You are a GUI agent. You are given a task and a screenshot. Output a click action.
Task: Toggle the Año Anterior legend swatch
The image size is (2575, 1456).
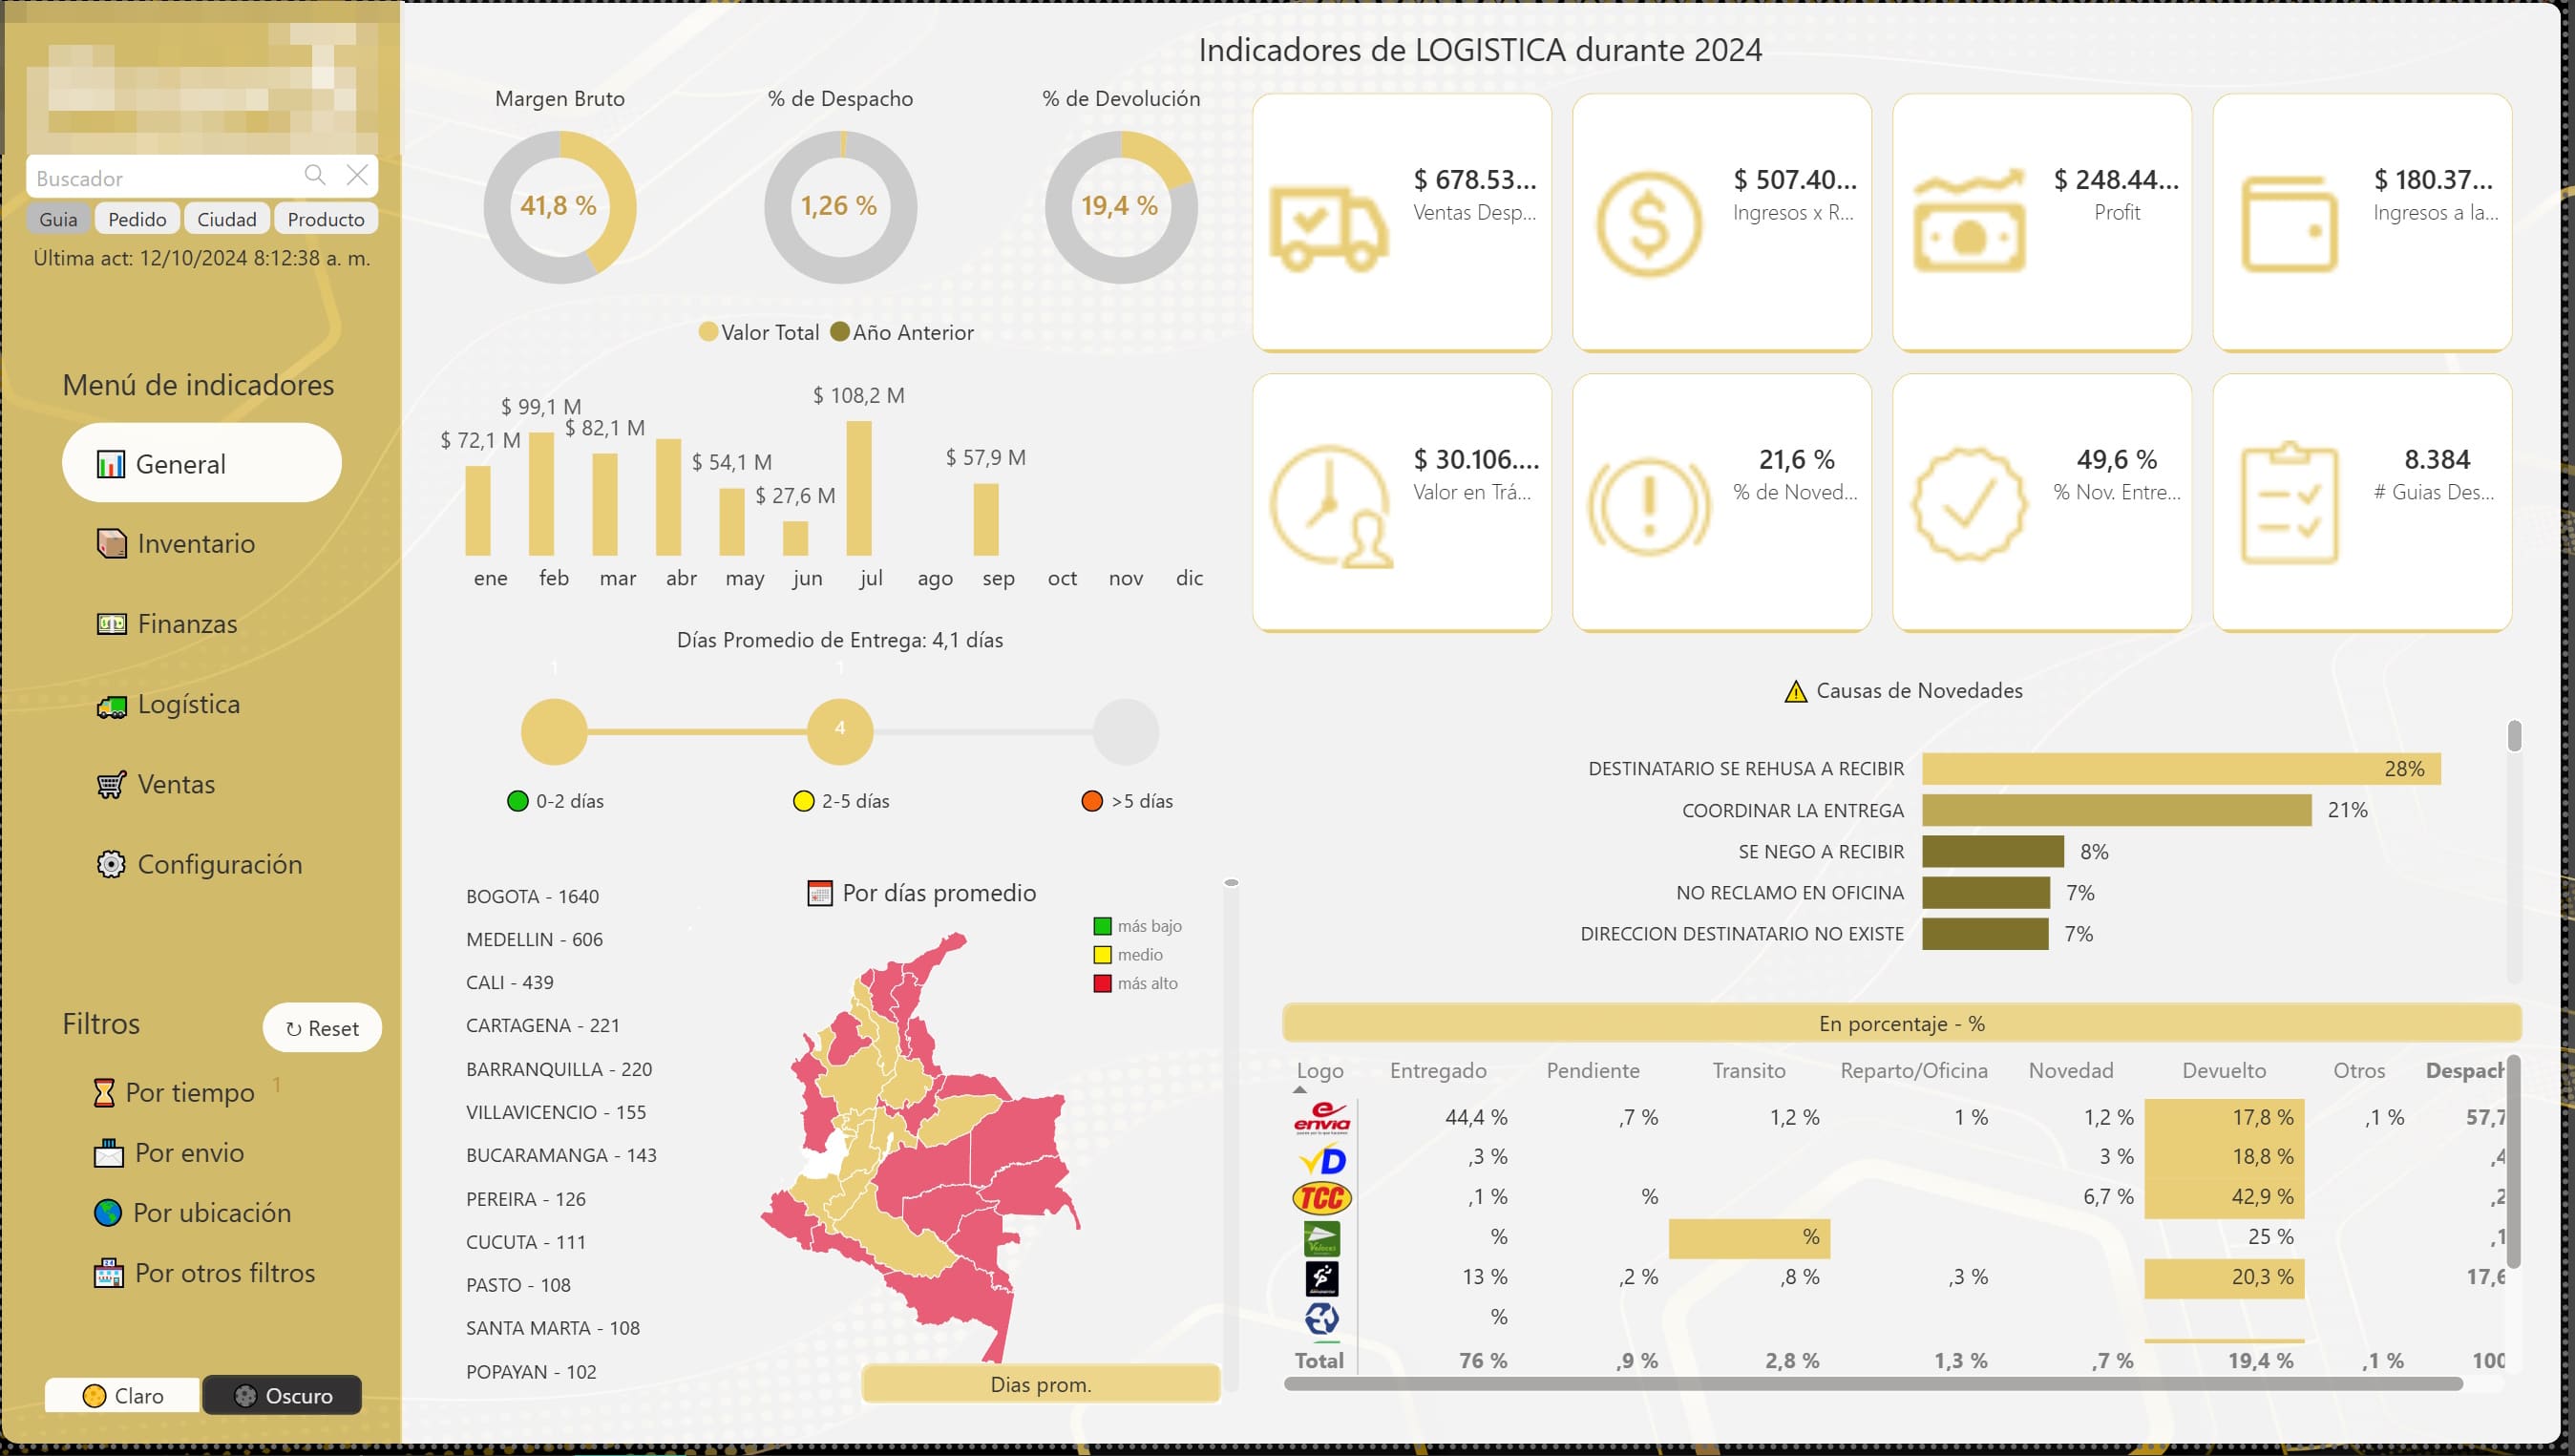point(840,332)
